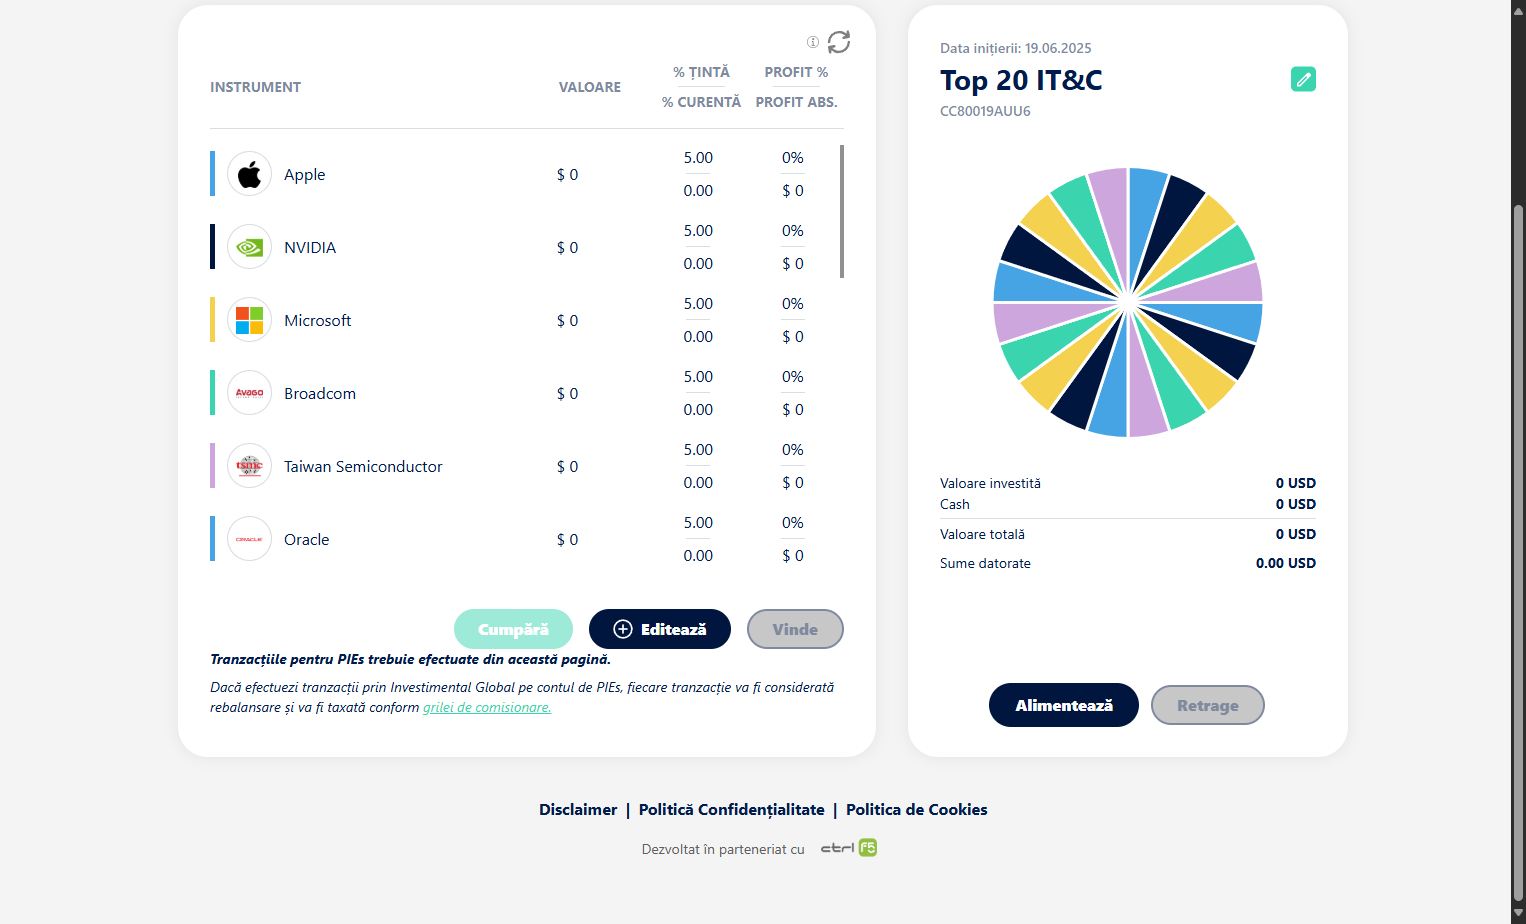1526x924 pixels.
Task: Click the Top 20 IT&C portfolio title
Action: [x=1021, y=80]
